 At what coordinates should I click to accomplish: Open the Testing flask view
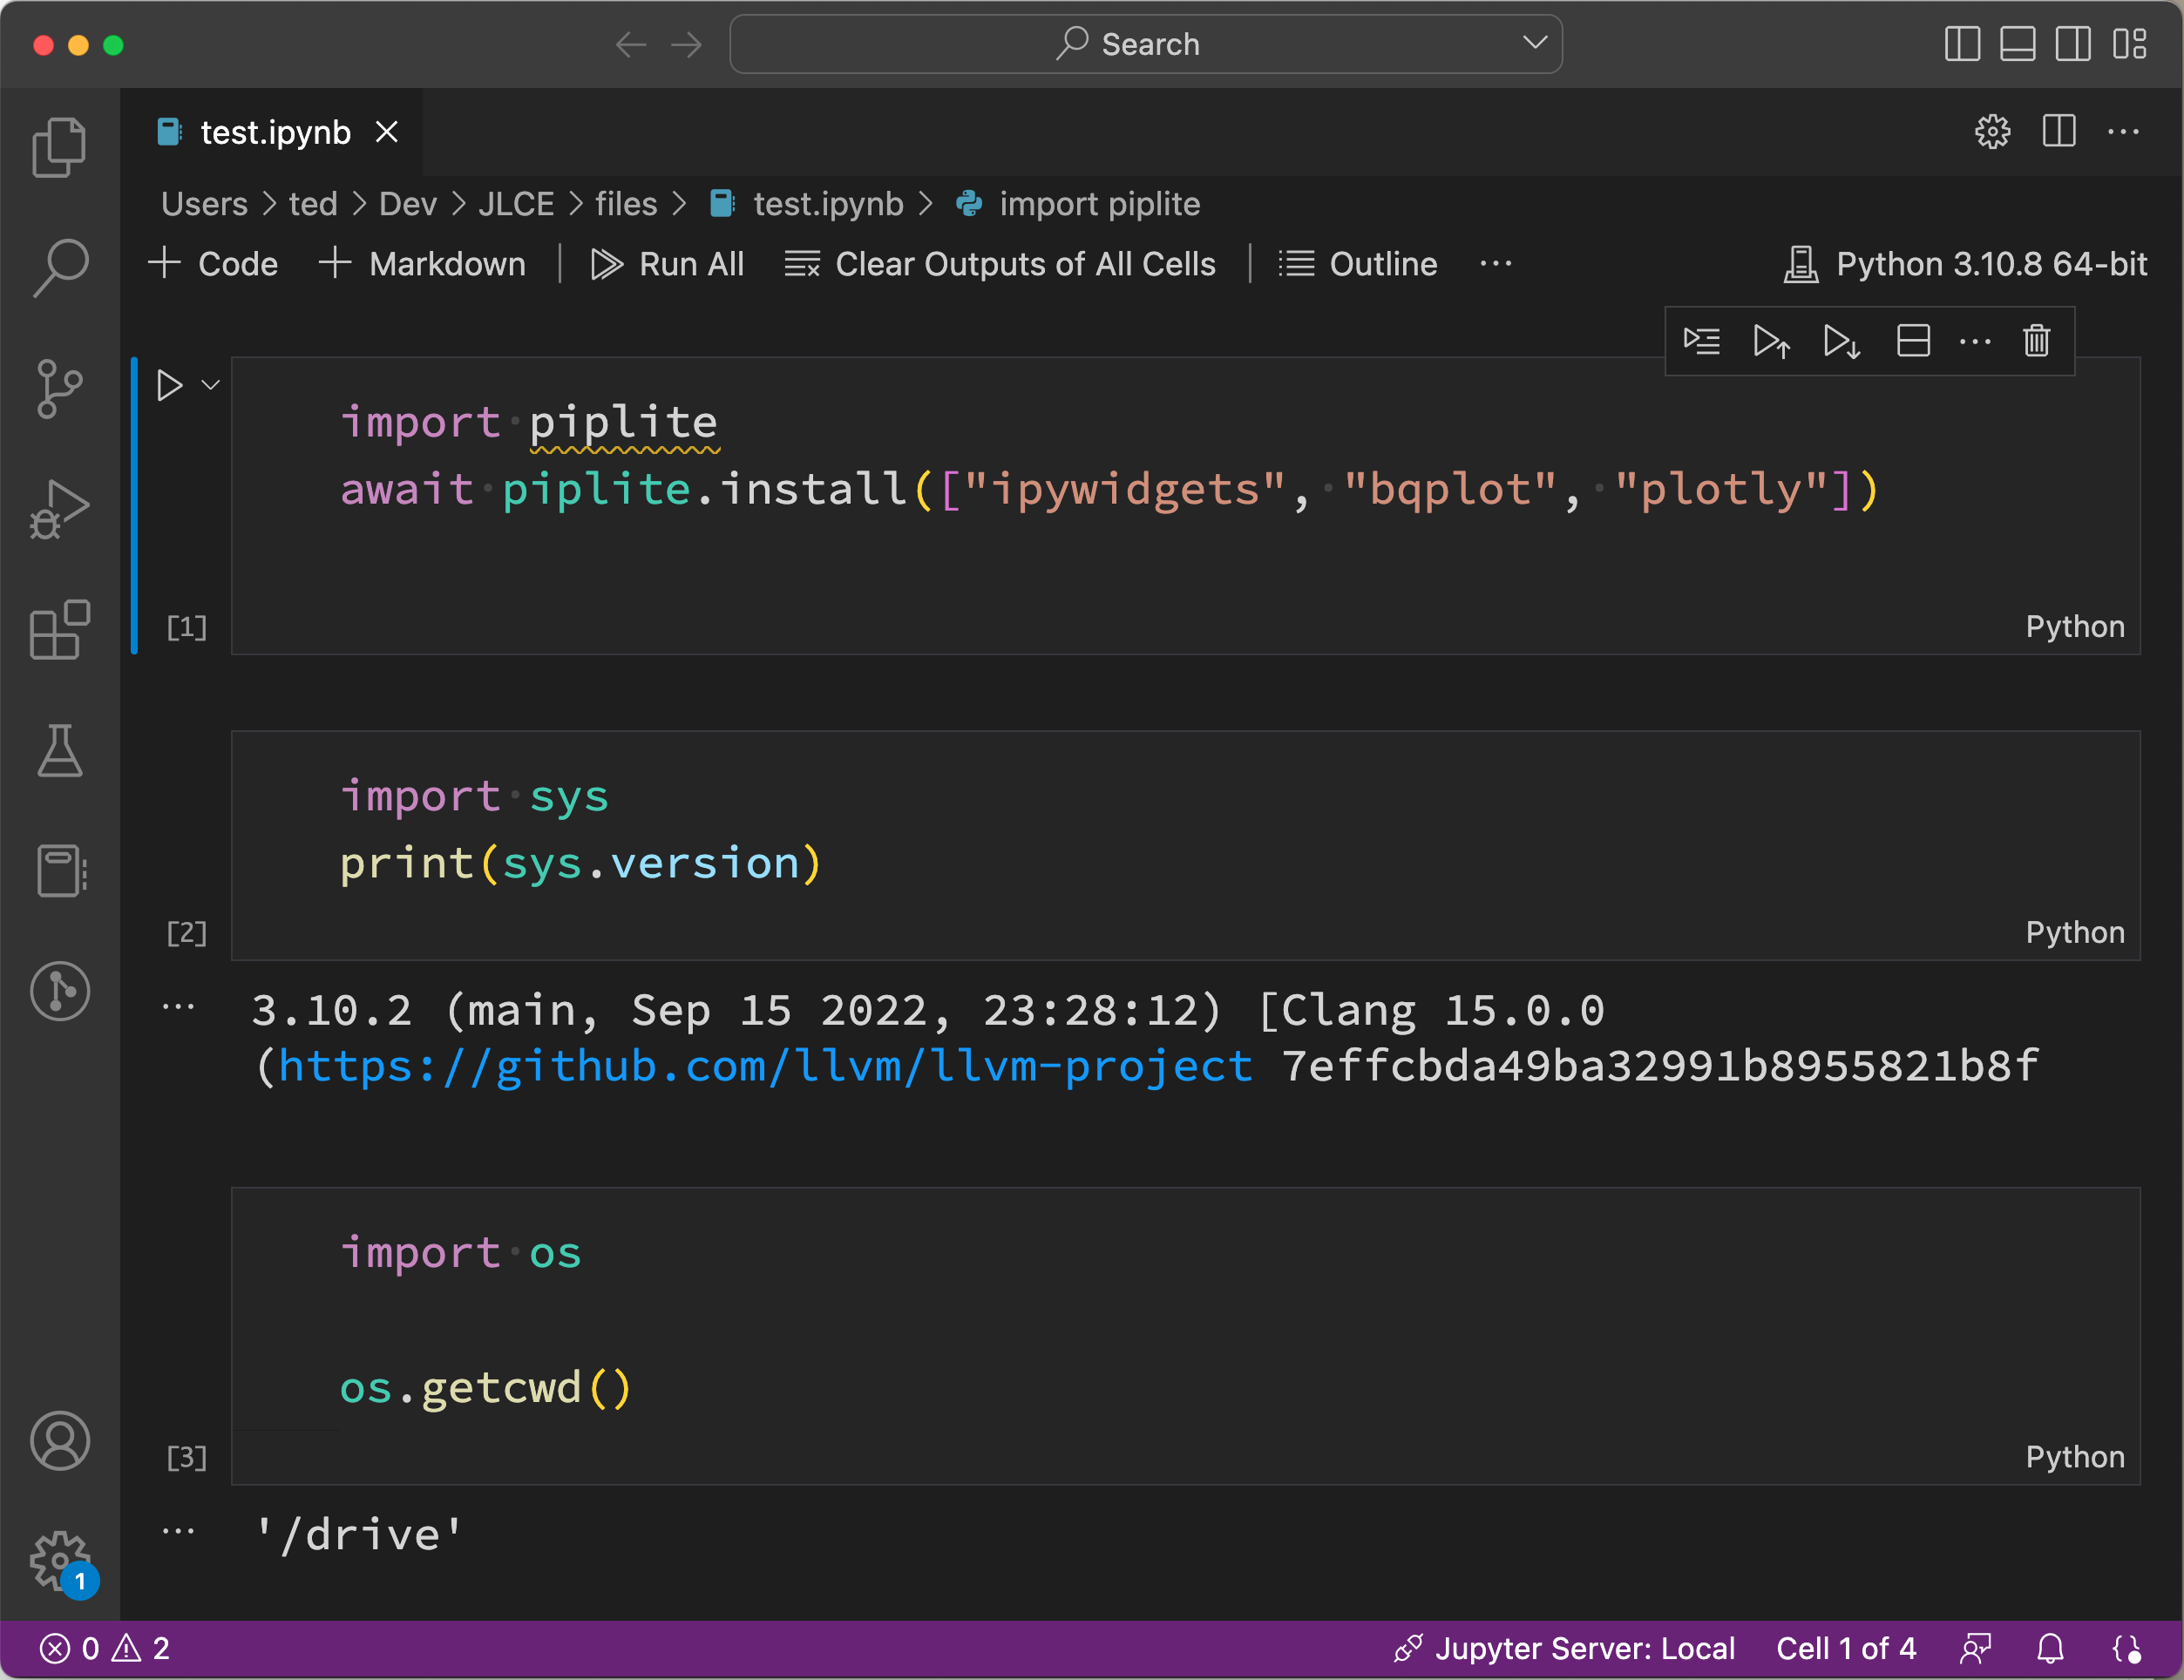59,751
